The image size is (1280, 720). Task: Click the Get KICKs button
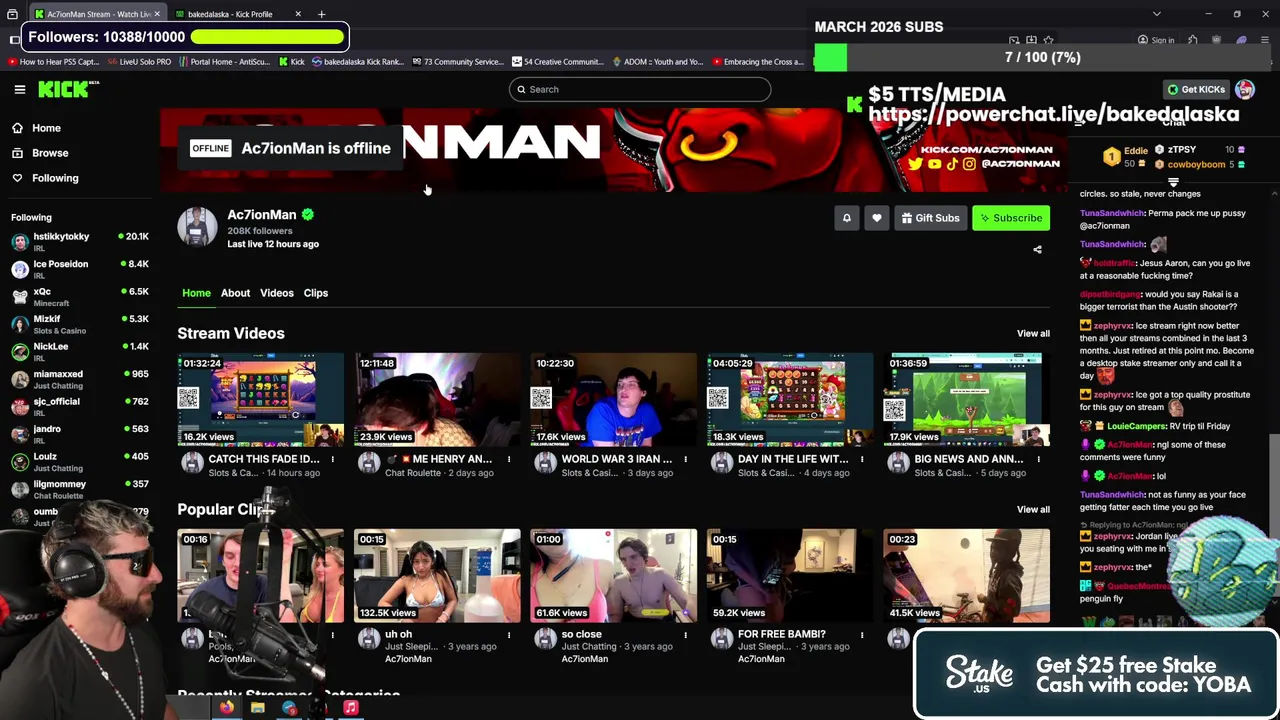click(1195, 89)
